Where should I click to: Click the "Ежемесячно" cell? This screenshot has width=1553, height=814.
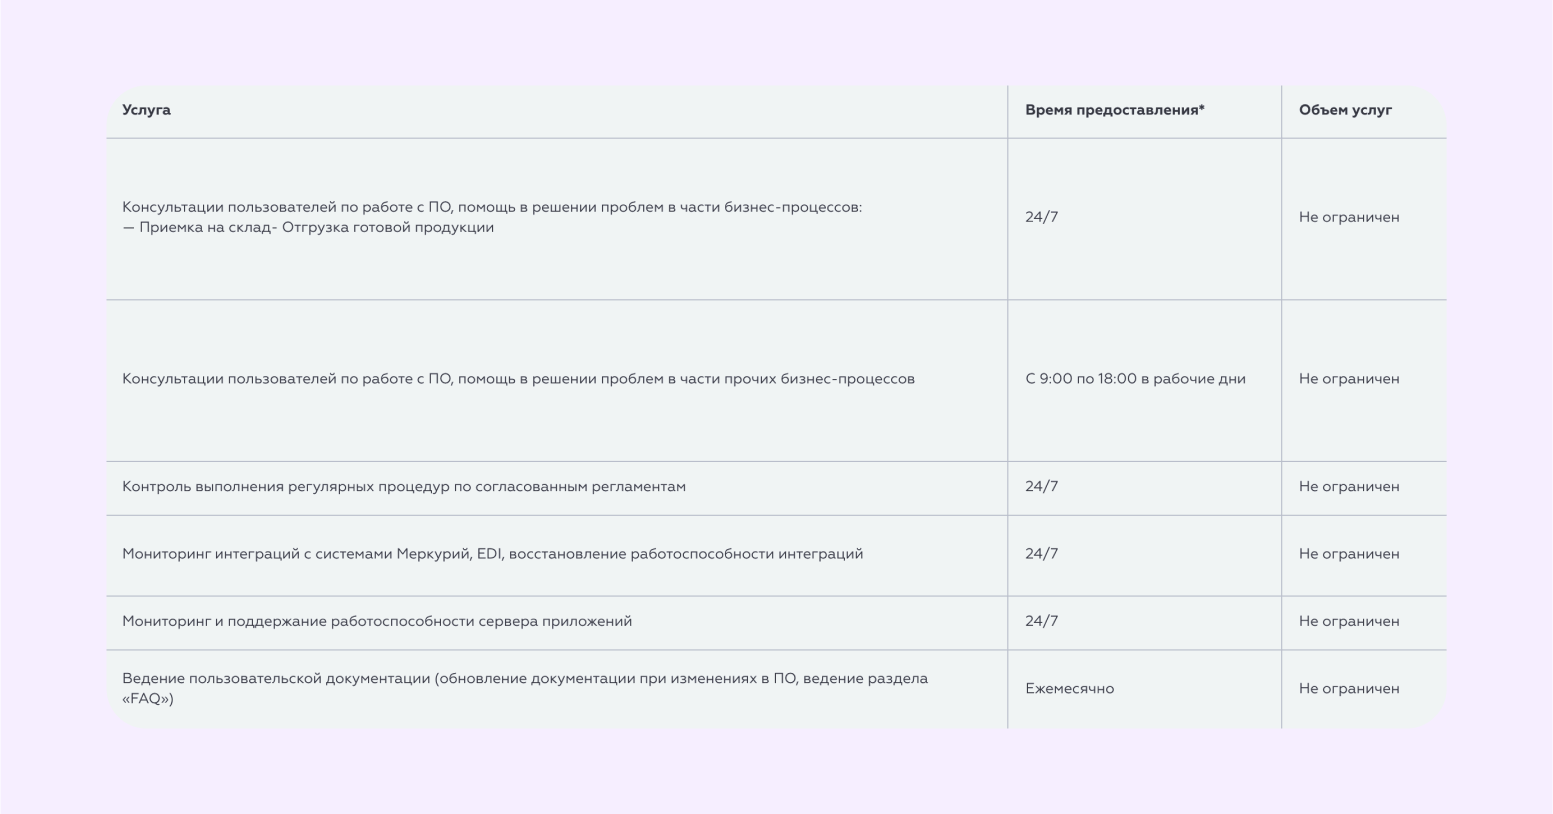[1069, 689]
